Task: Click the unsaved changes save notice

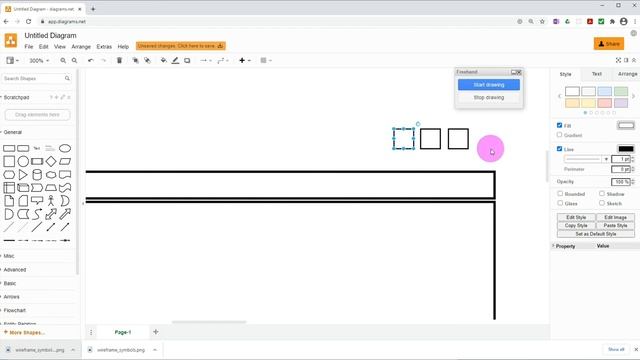Action: coord(180,46)
